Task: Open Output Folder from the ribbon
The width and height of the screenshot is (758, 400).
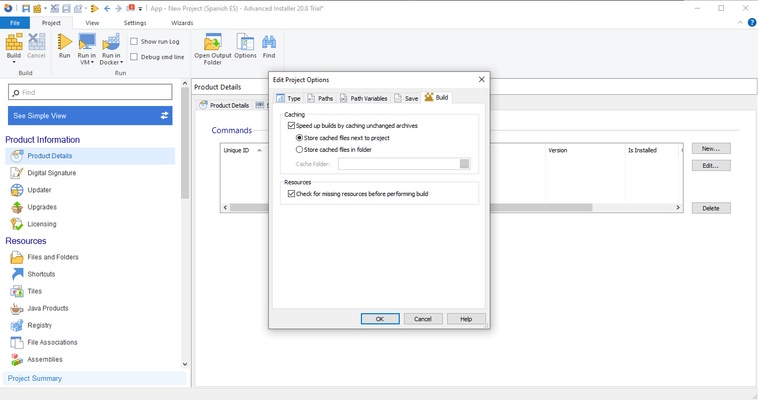Action: (213, 49)
